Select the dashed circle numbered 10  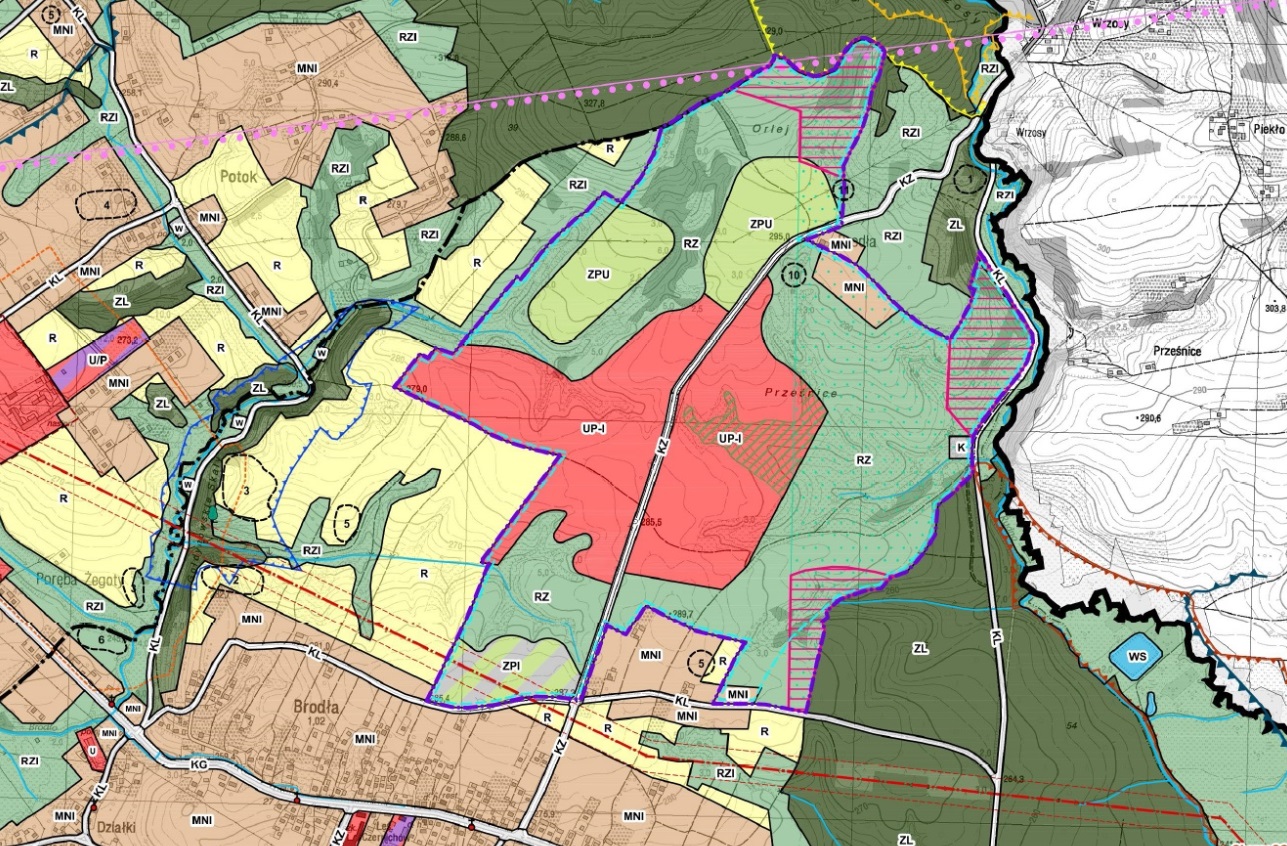click(x=794, y=275)
